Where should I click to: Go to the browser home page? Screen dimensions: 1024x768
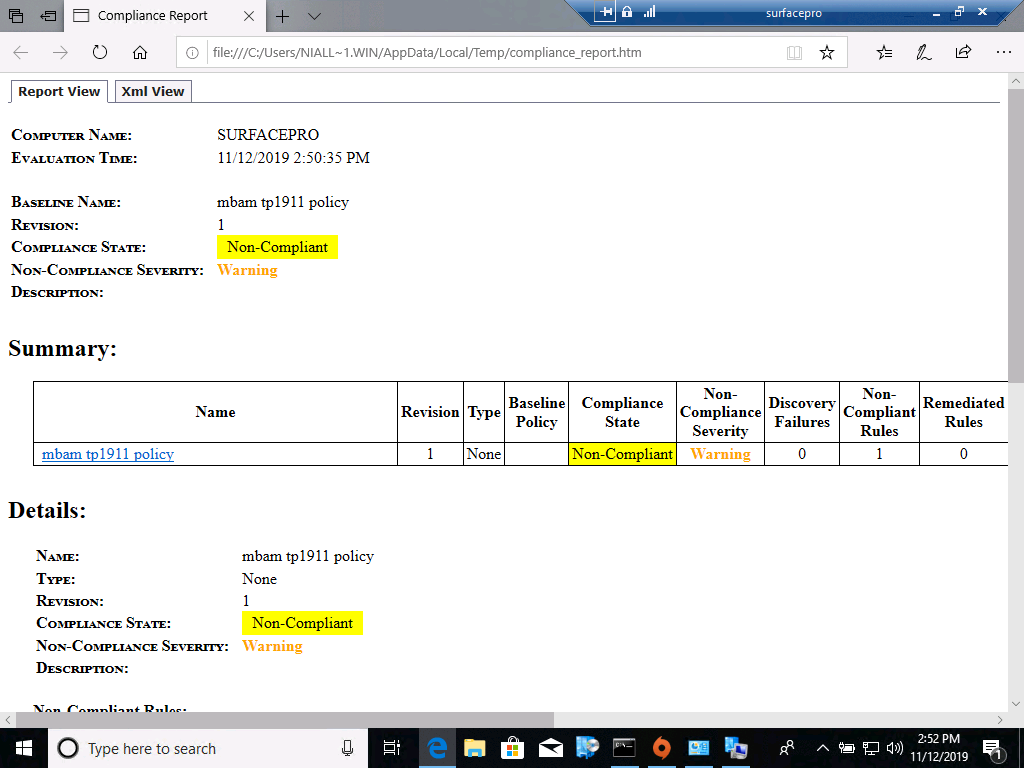click(140, 52)
